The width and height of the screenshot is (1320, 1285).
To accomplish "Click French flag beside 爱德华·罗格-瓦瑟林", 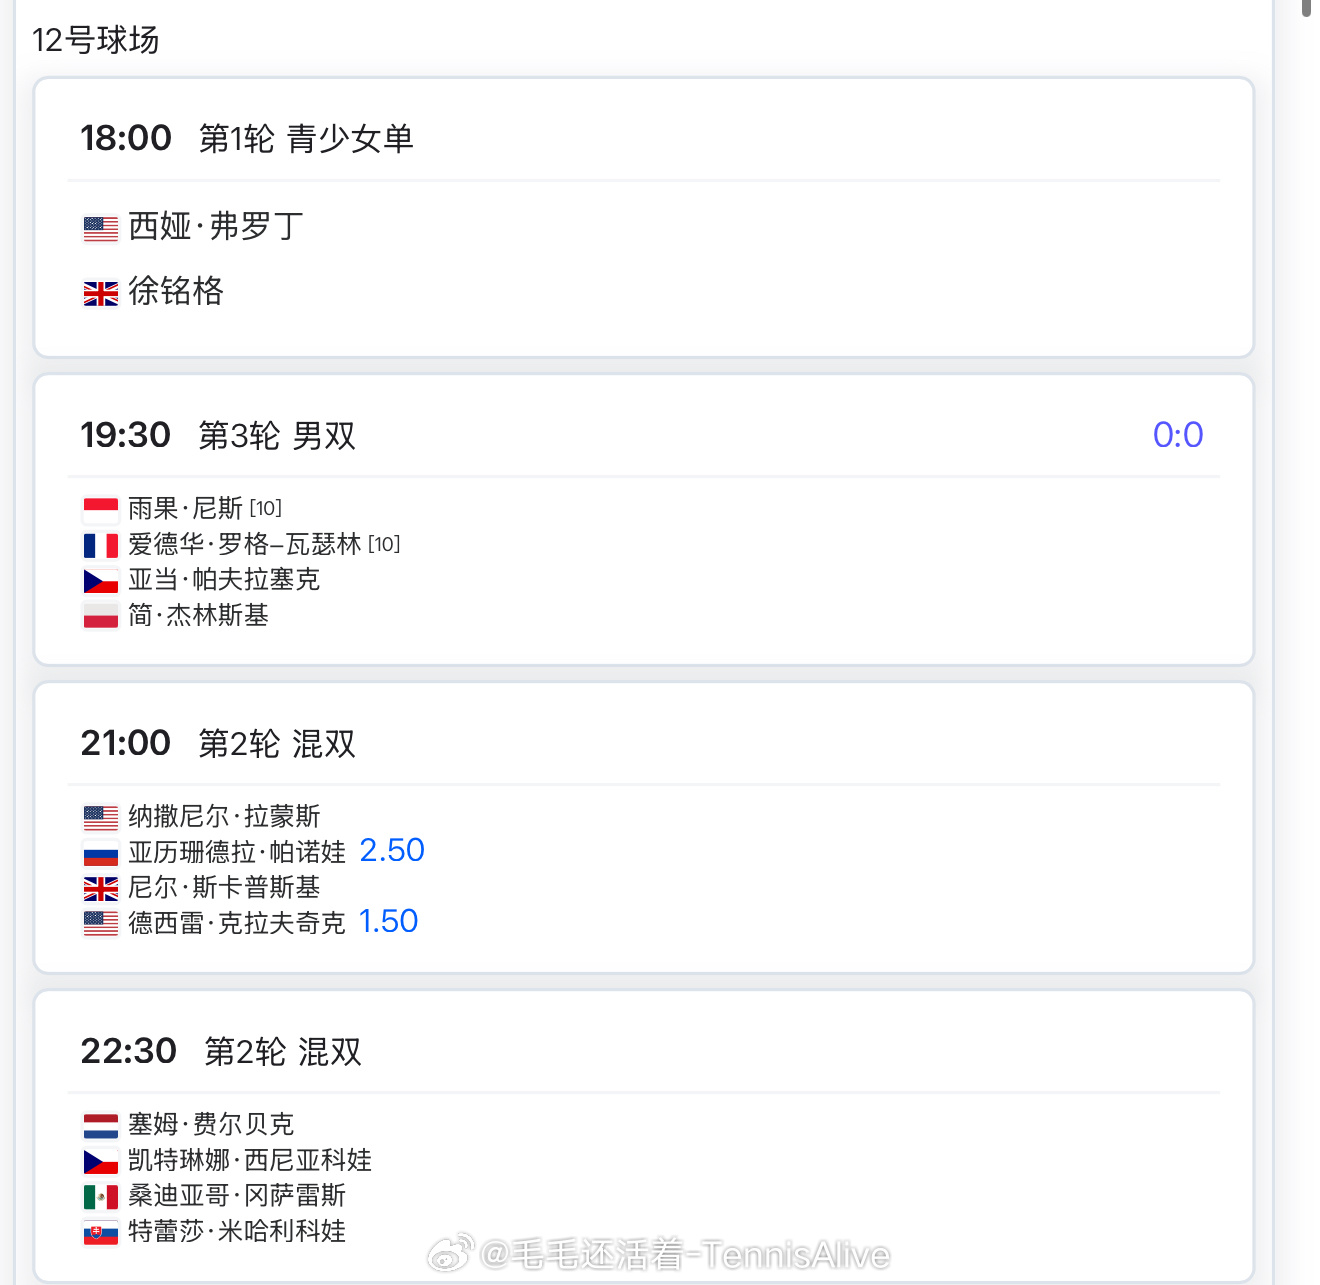I will click(101, 546).
